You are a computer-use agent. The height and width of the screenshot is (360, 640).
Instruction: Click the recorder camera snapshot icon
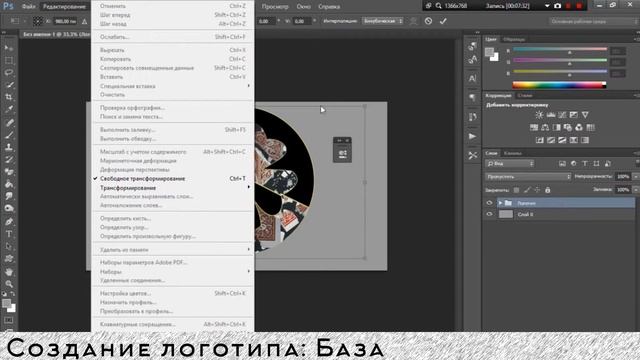click(558, 6)
